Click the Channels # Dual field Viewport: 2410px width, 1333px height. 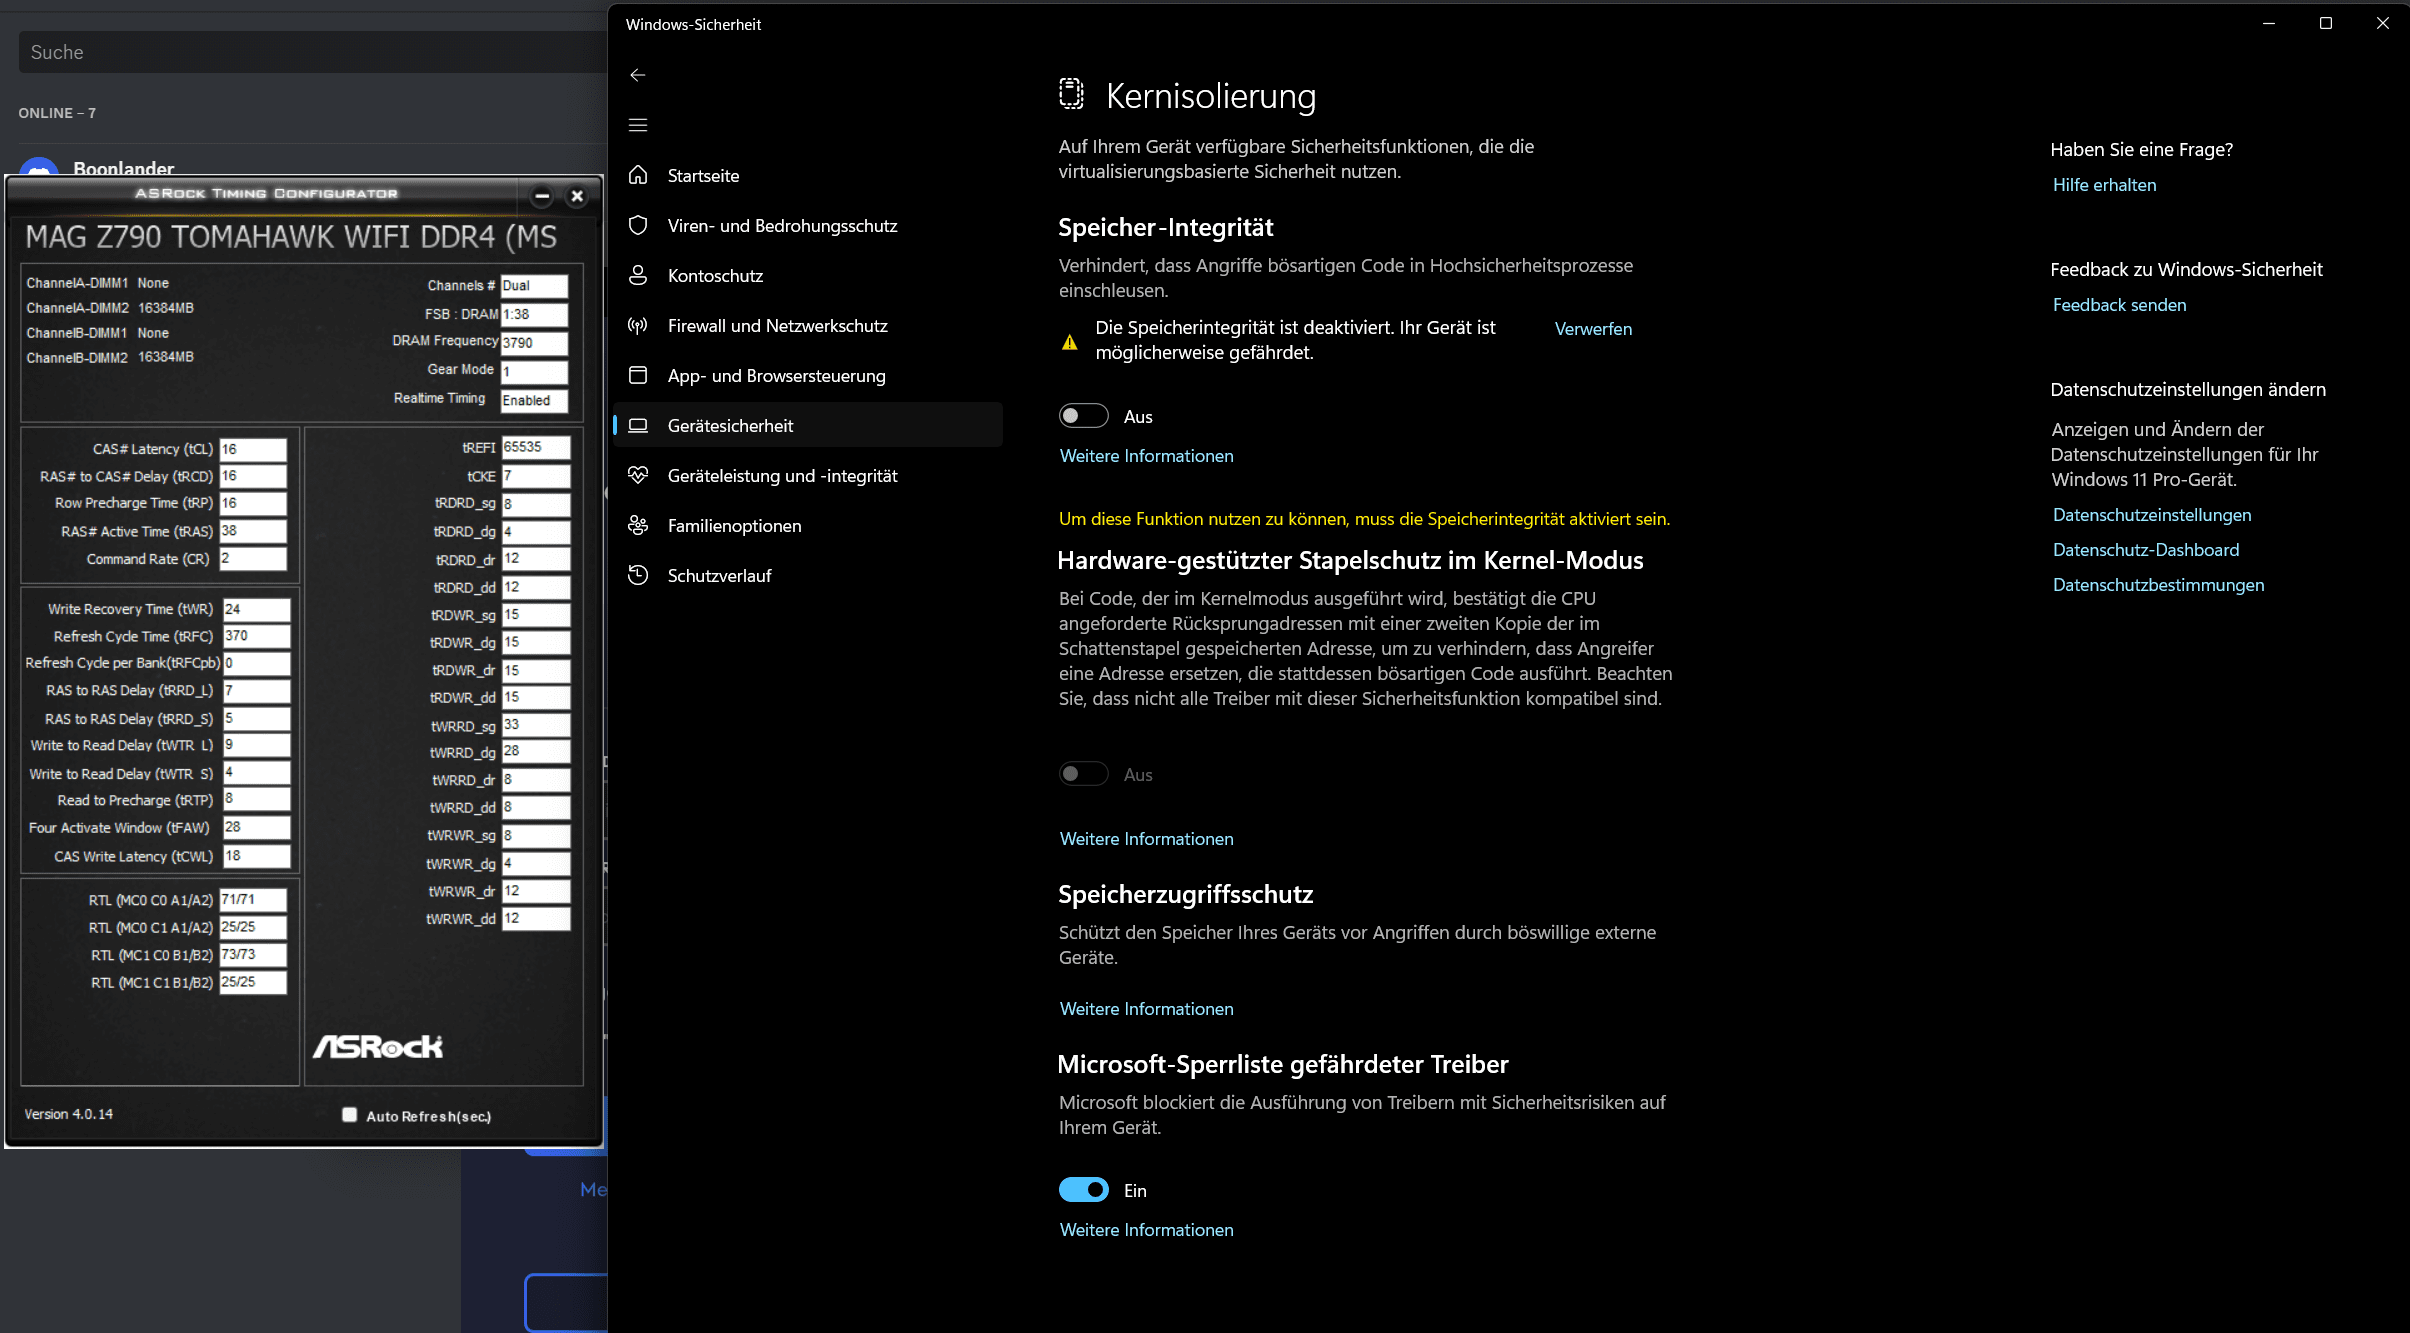point(534,286)
